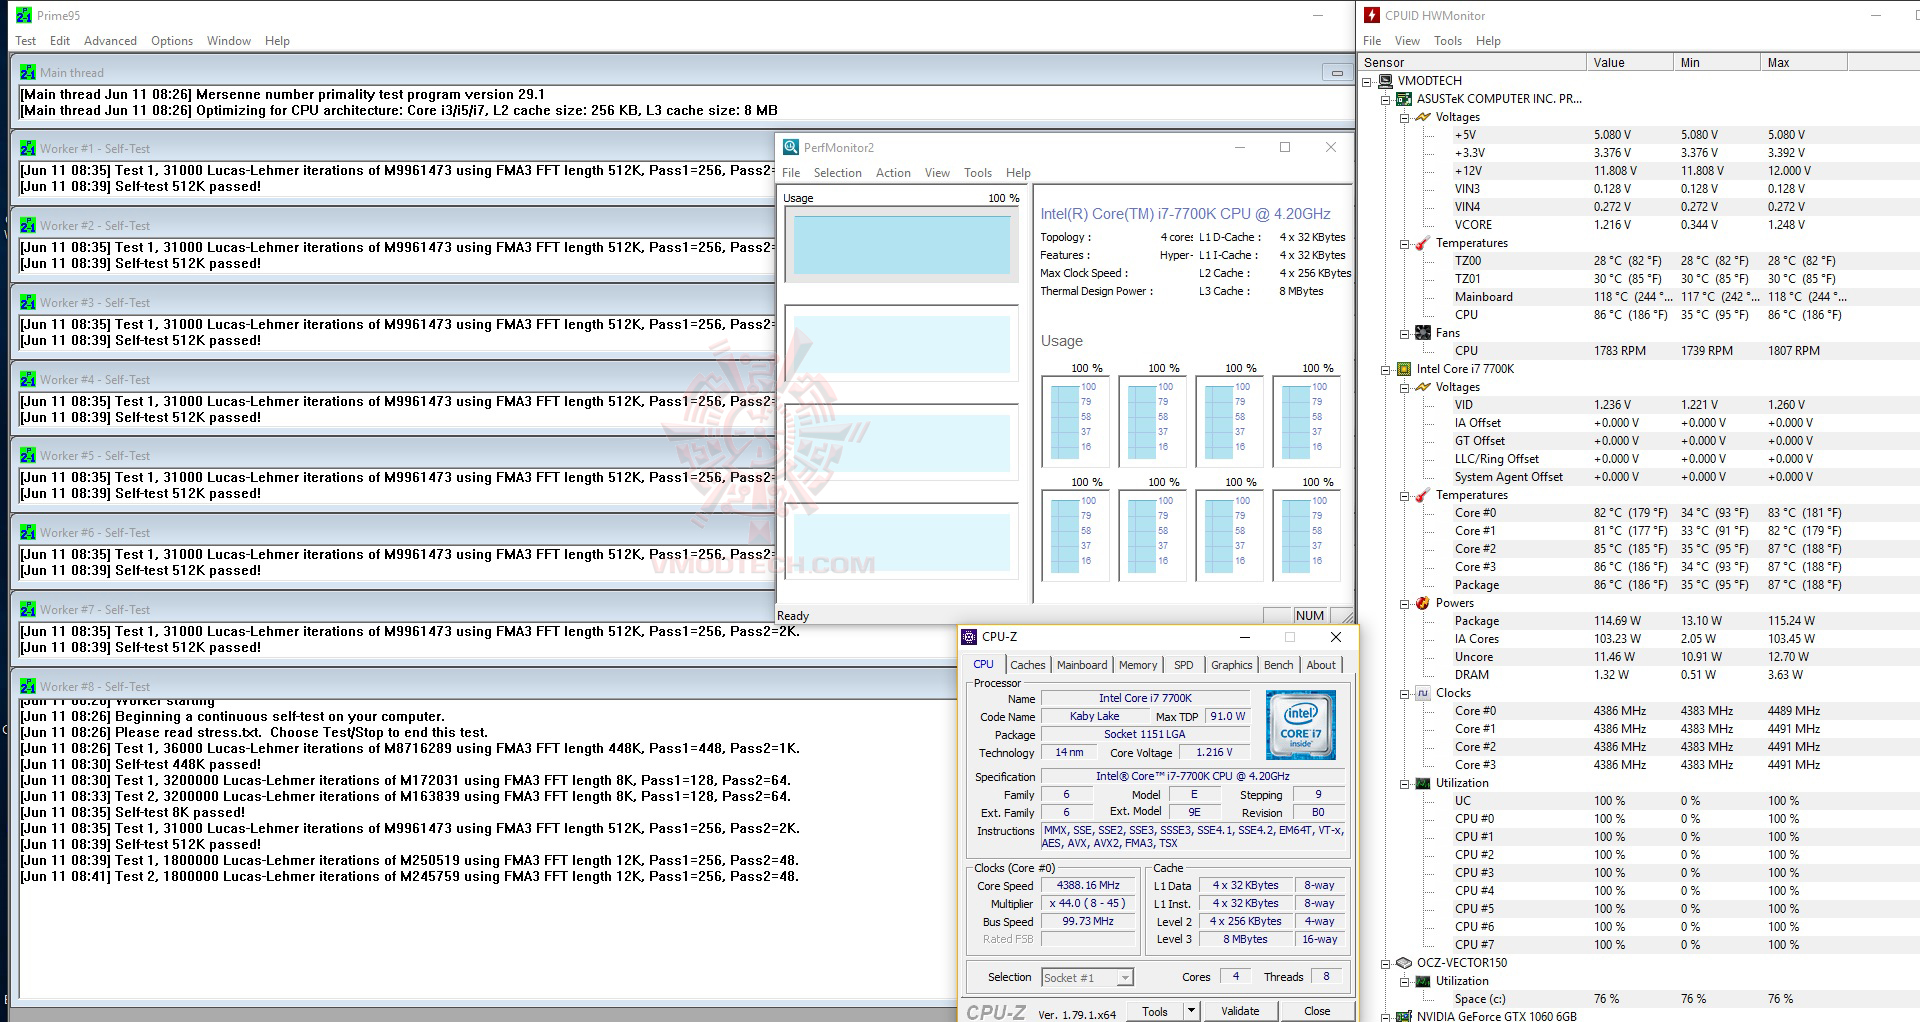Collapse the Fans node in HWMonitor
The height and width of the screenshot is (1022, 1920).
click(x=1405, y=333)
